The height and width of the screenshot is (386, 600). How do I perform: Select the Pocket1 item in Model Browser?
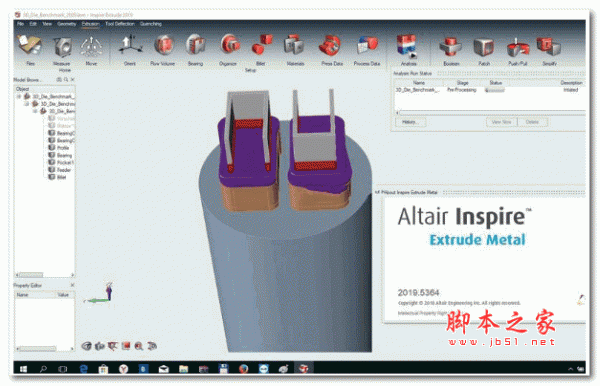(x=65, y=163)
